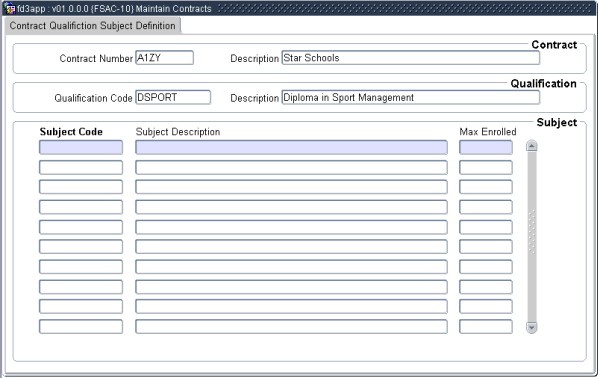Click the second row's Subject Description field
This screenshot has width=600, height=378.
coord(291,167)
